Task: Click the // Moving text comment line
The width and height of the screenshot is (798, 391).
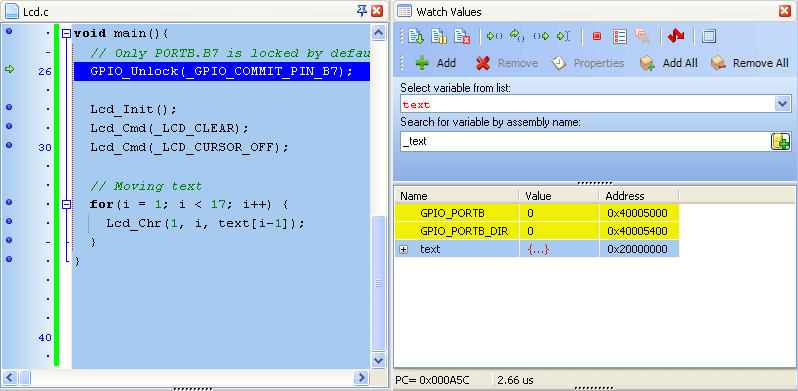Action: [x=146, y=186]
